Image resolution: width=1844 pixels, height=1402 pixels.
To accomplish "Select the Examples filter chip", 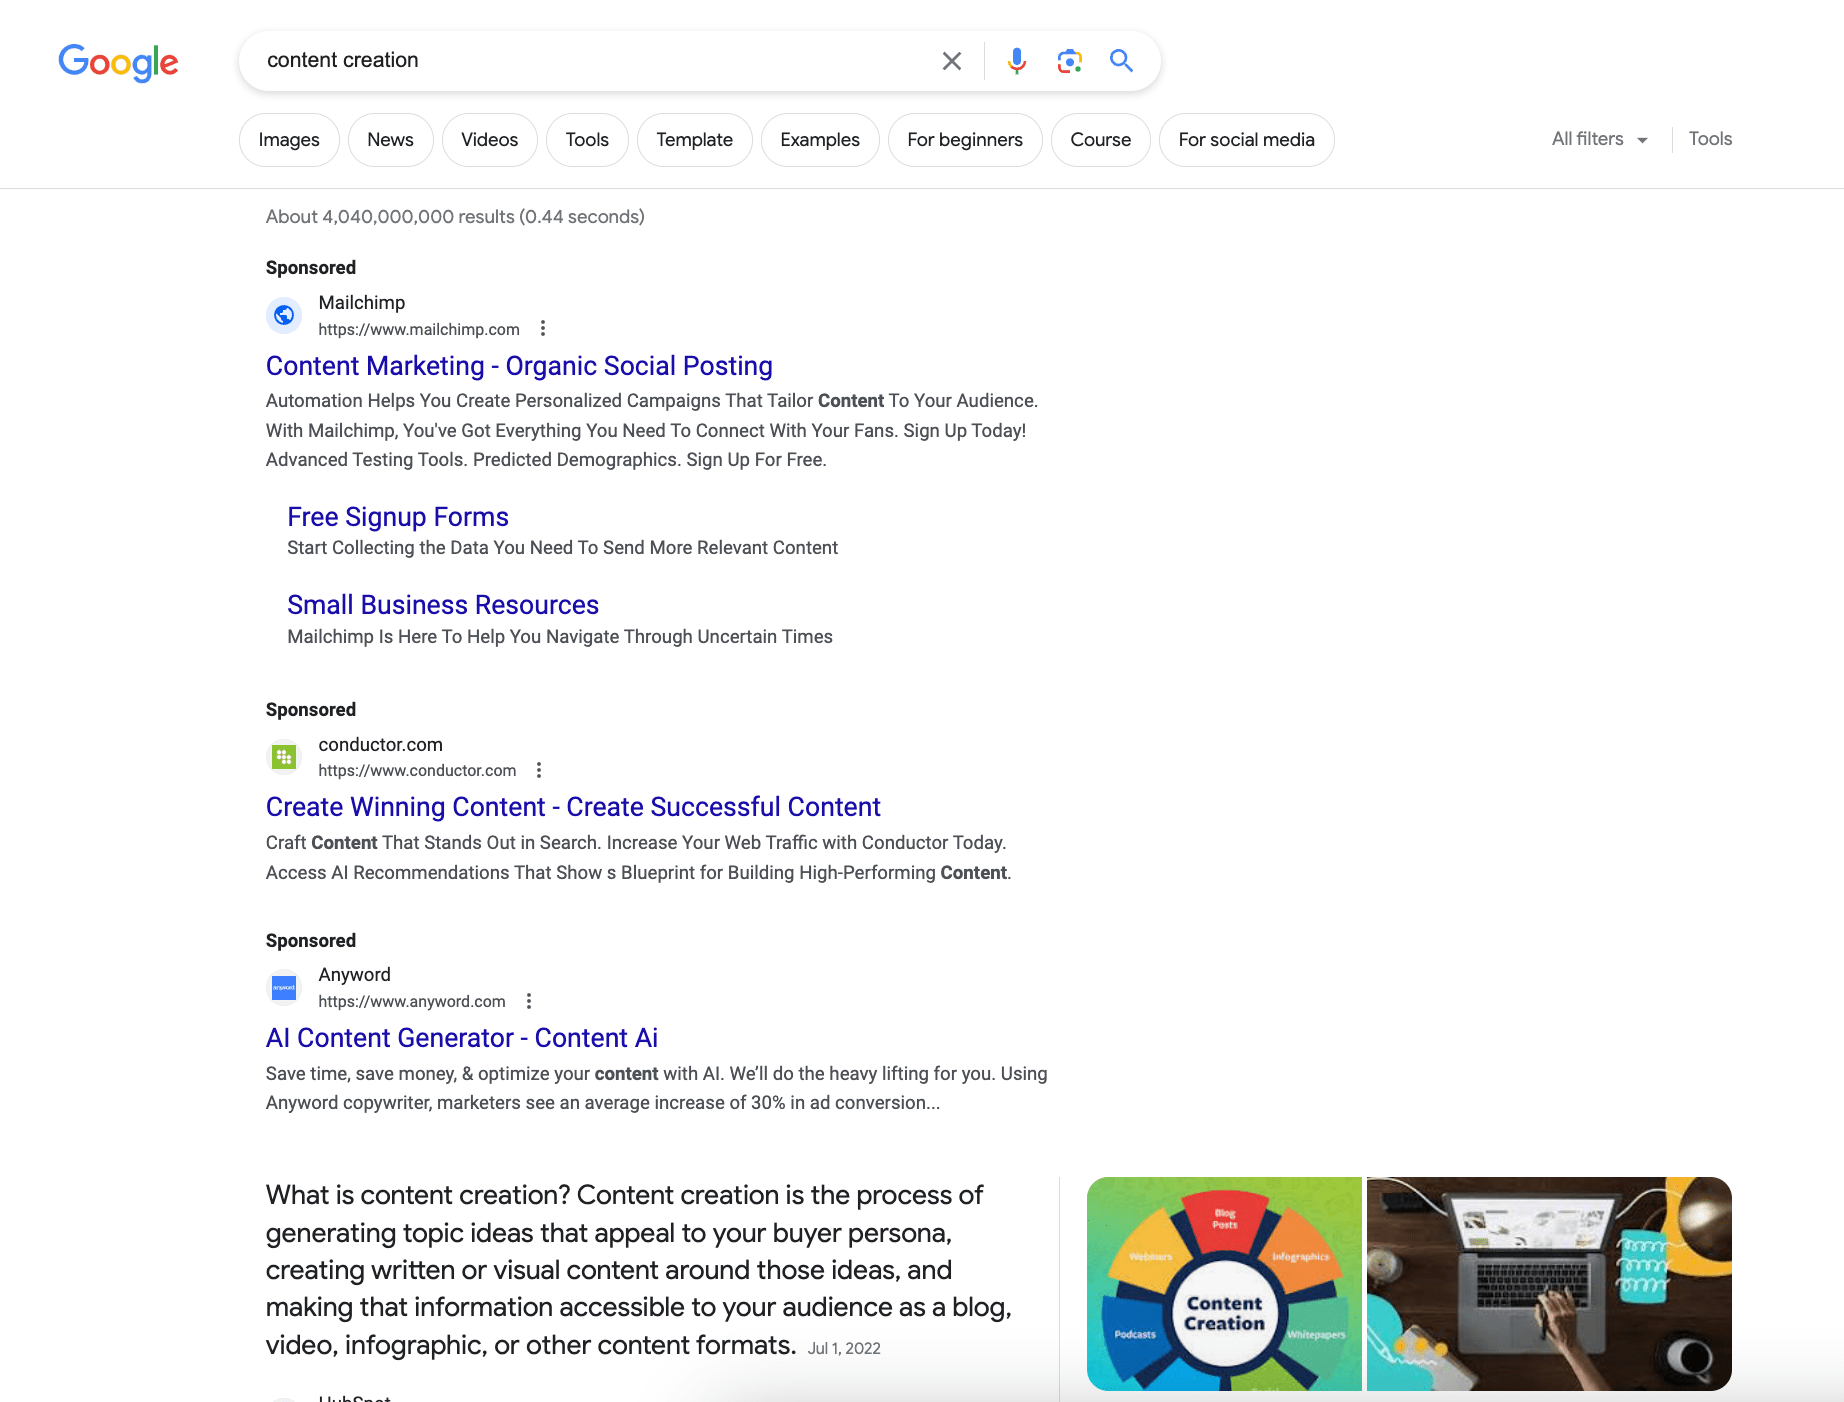I will (820, 140).
